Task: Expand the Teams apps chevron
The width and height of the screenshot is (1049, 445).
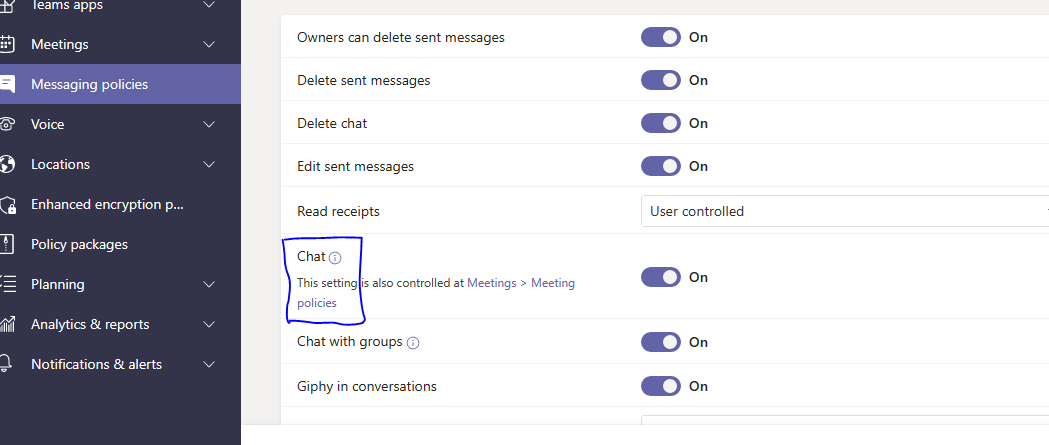Action: click(209, 5)
